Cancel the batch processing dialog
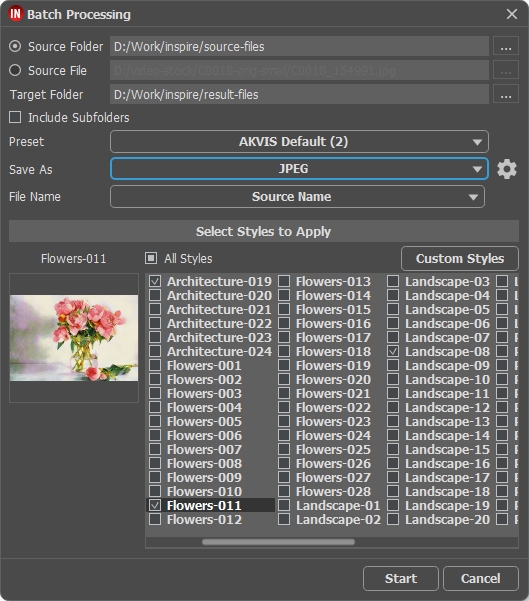 point(481,578)
